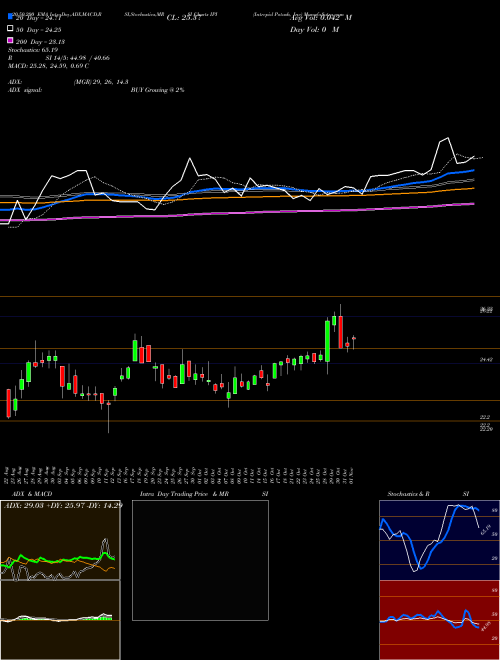Click the 'Day Vol: 0 M' readout
The width and height of the screenshot is (500, 660).
click(314, 29)
